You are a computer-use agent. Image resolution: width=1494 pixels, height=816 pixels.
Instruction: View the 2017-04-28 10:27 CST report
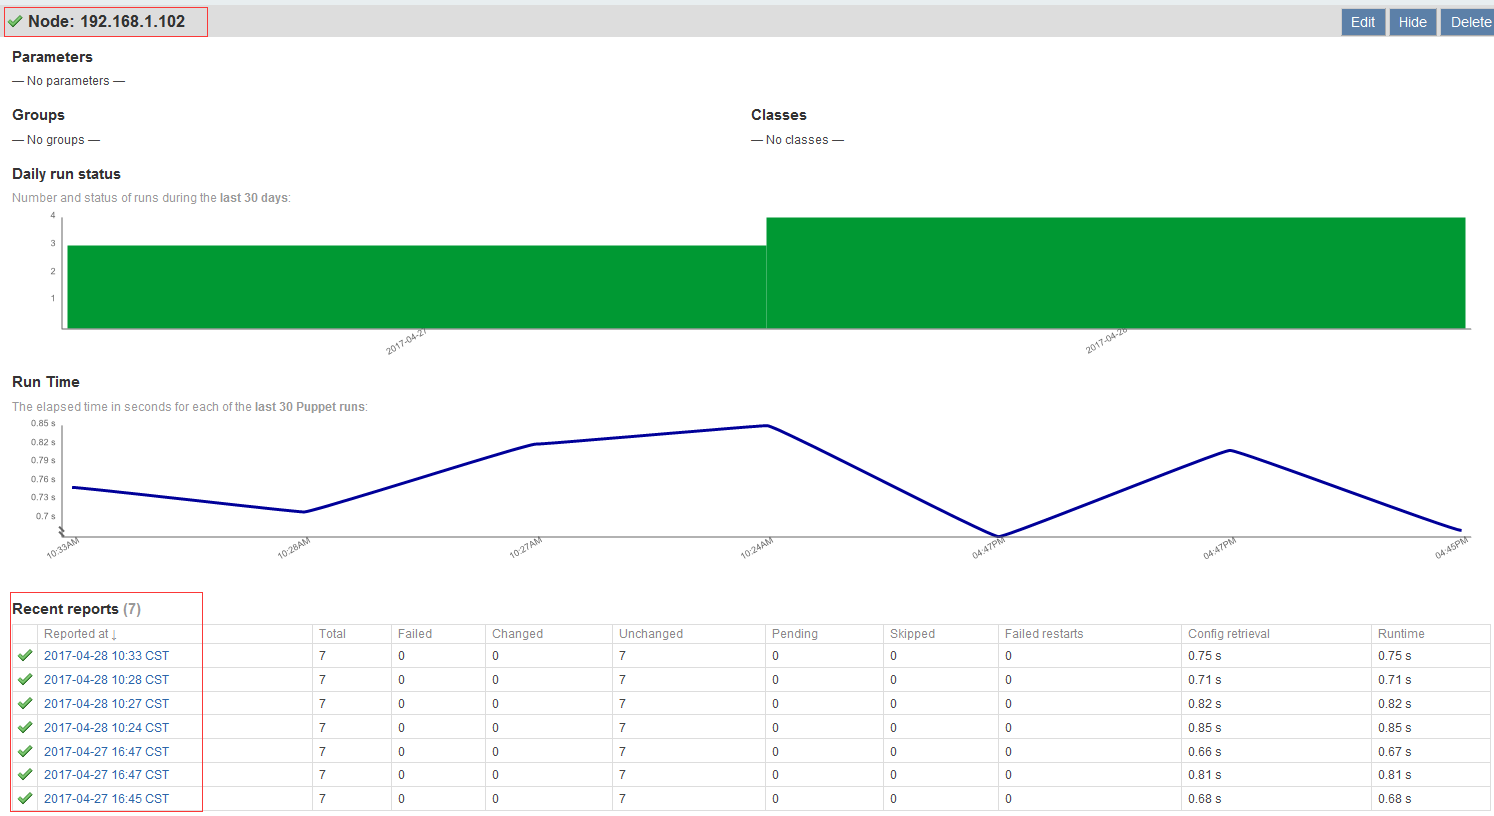pos(106,704)
